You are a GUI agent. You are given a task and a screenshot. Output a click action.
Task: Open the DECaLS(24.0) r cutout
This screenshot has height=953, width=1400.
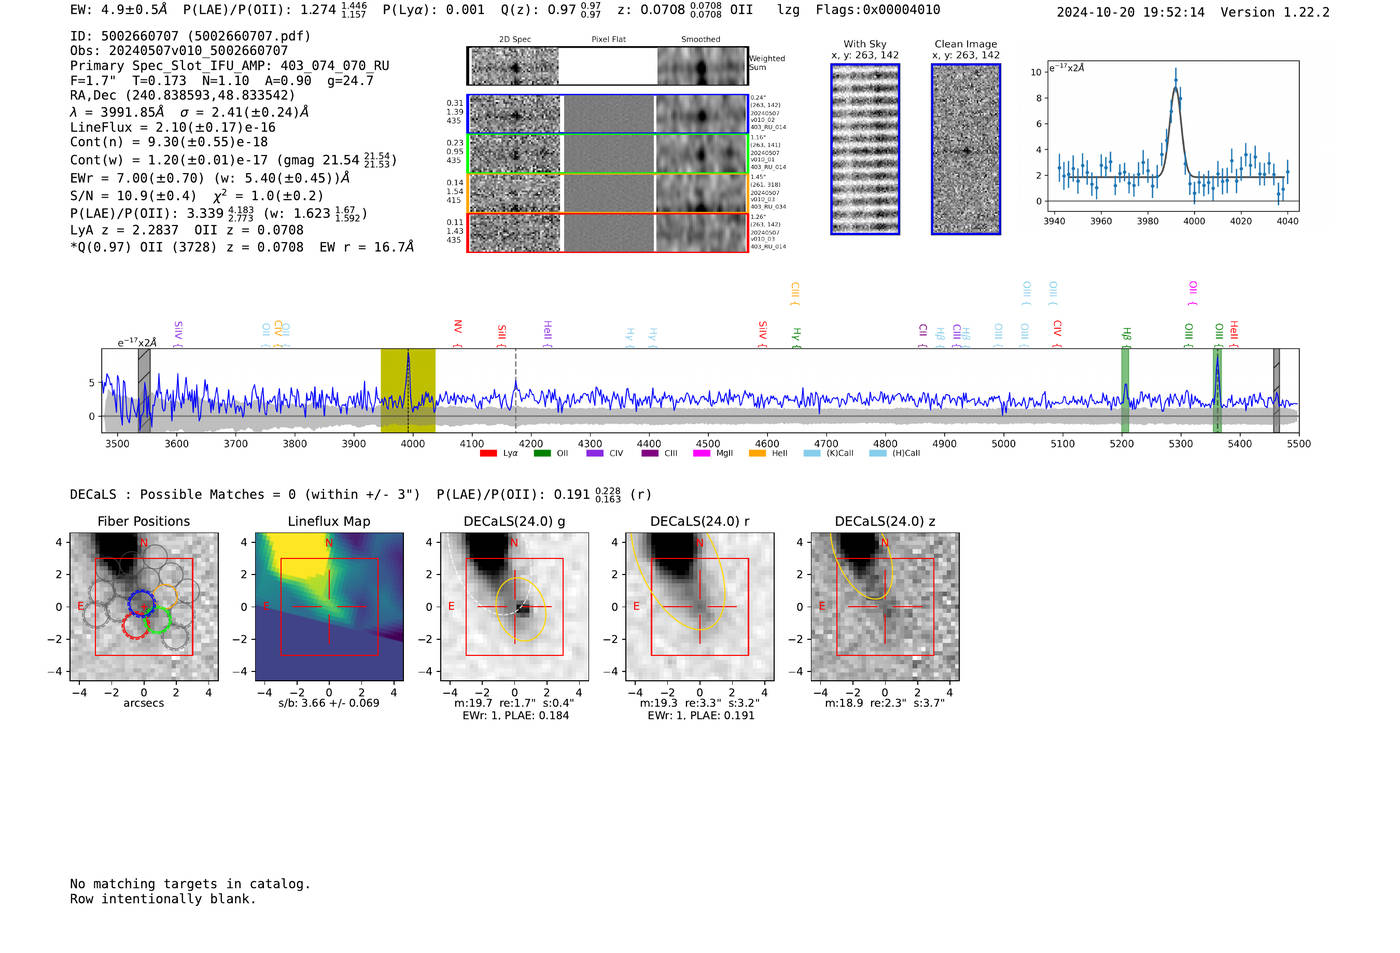700,607
